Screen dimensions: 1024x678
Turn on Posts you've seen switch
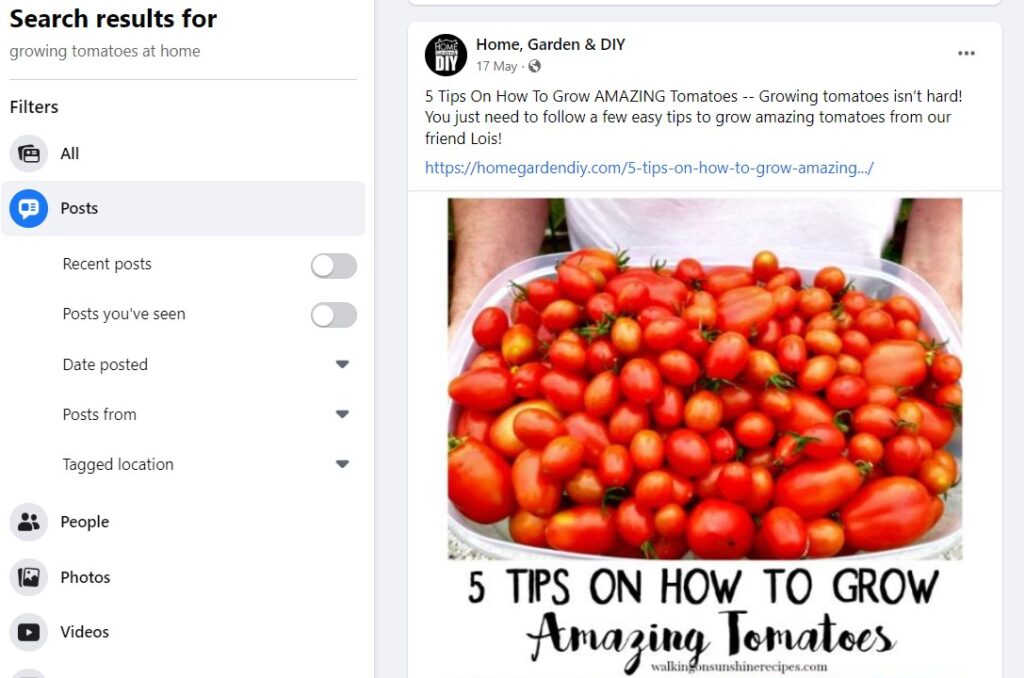334,315
